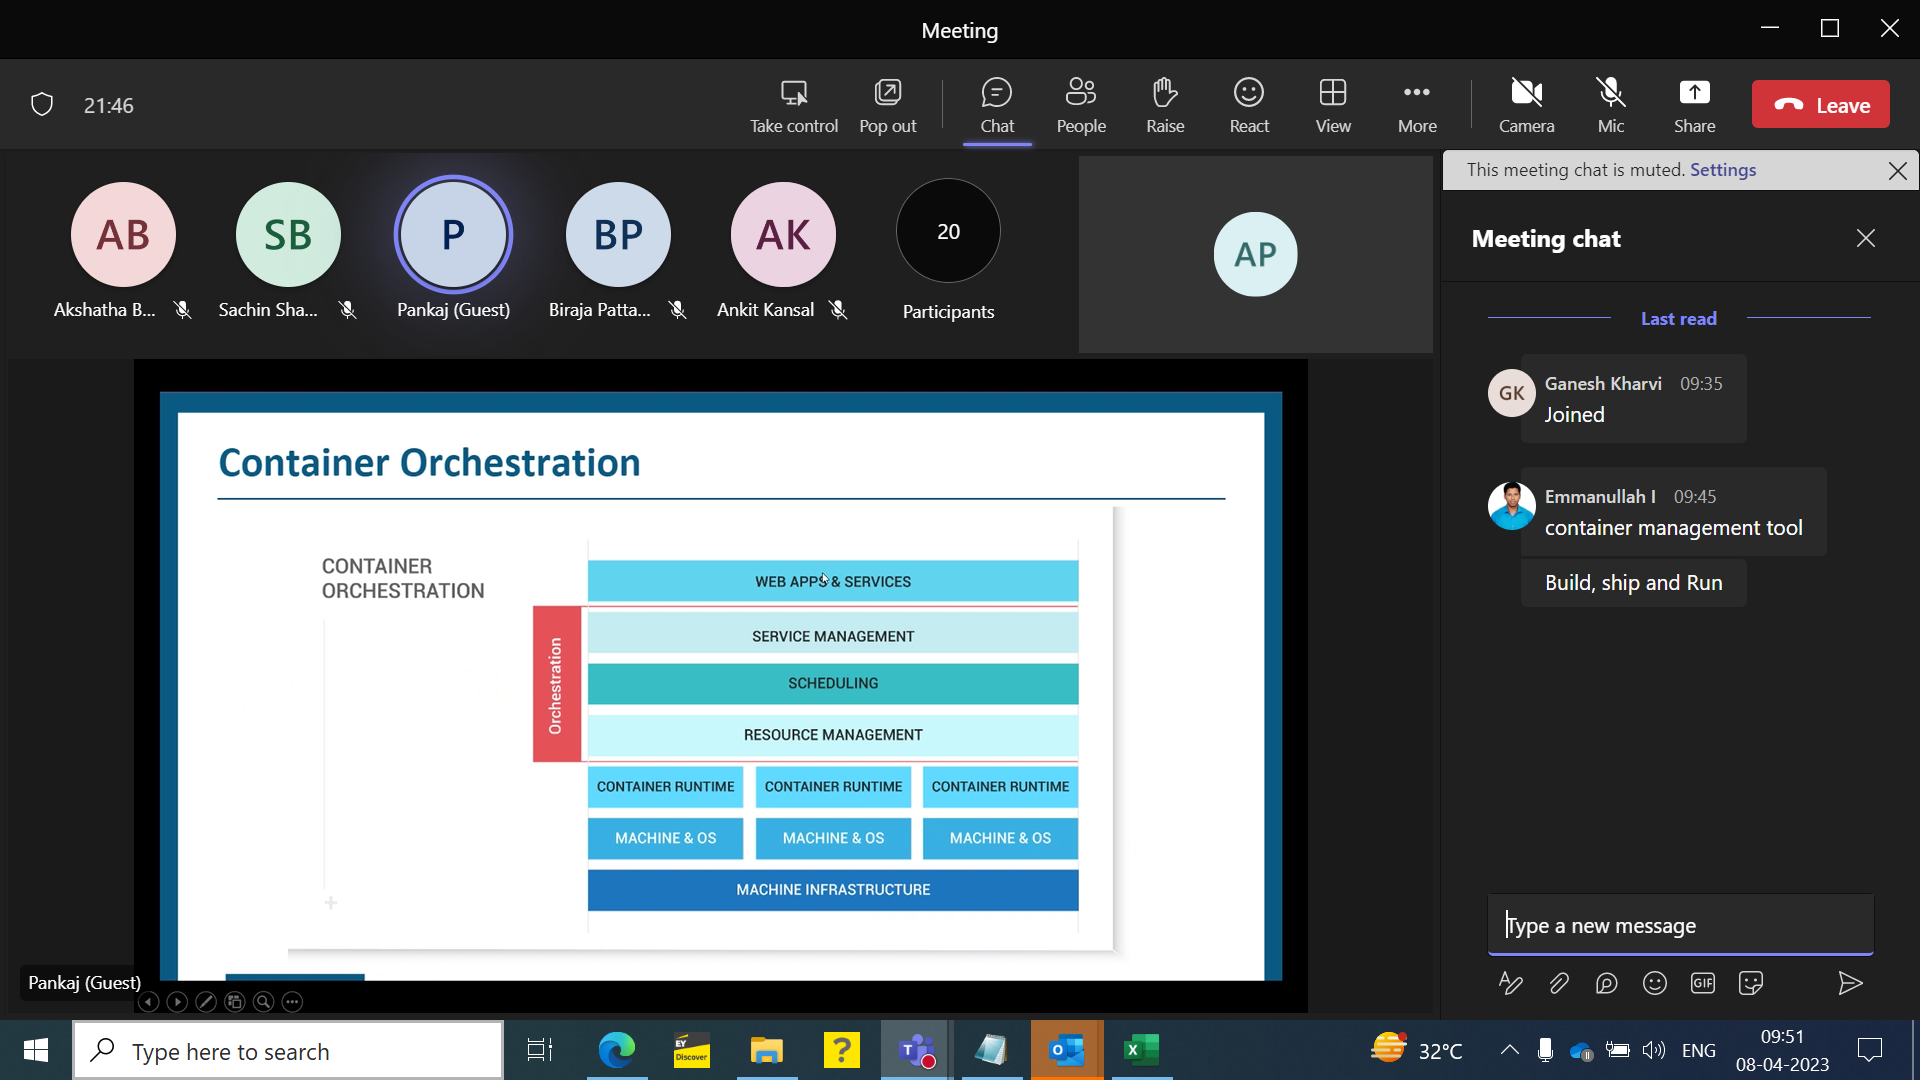This screenshot has height=1080, width=1920.
Task: Open EY Discover from taskbar
Action: click(x=692, y=1050)
